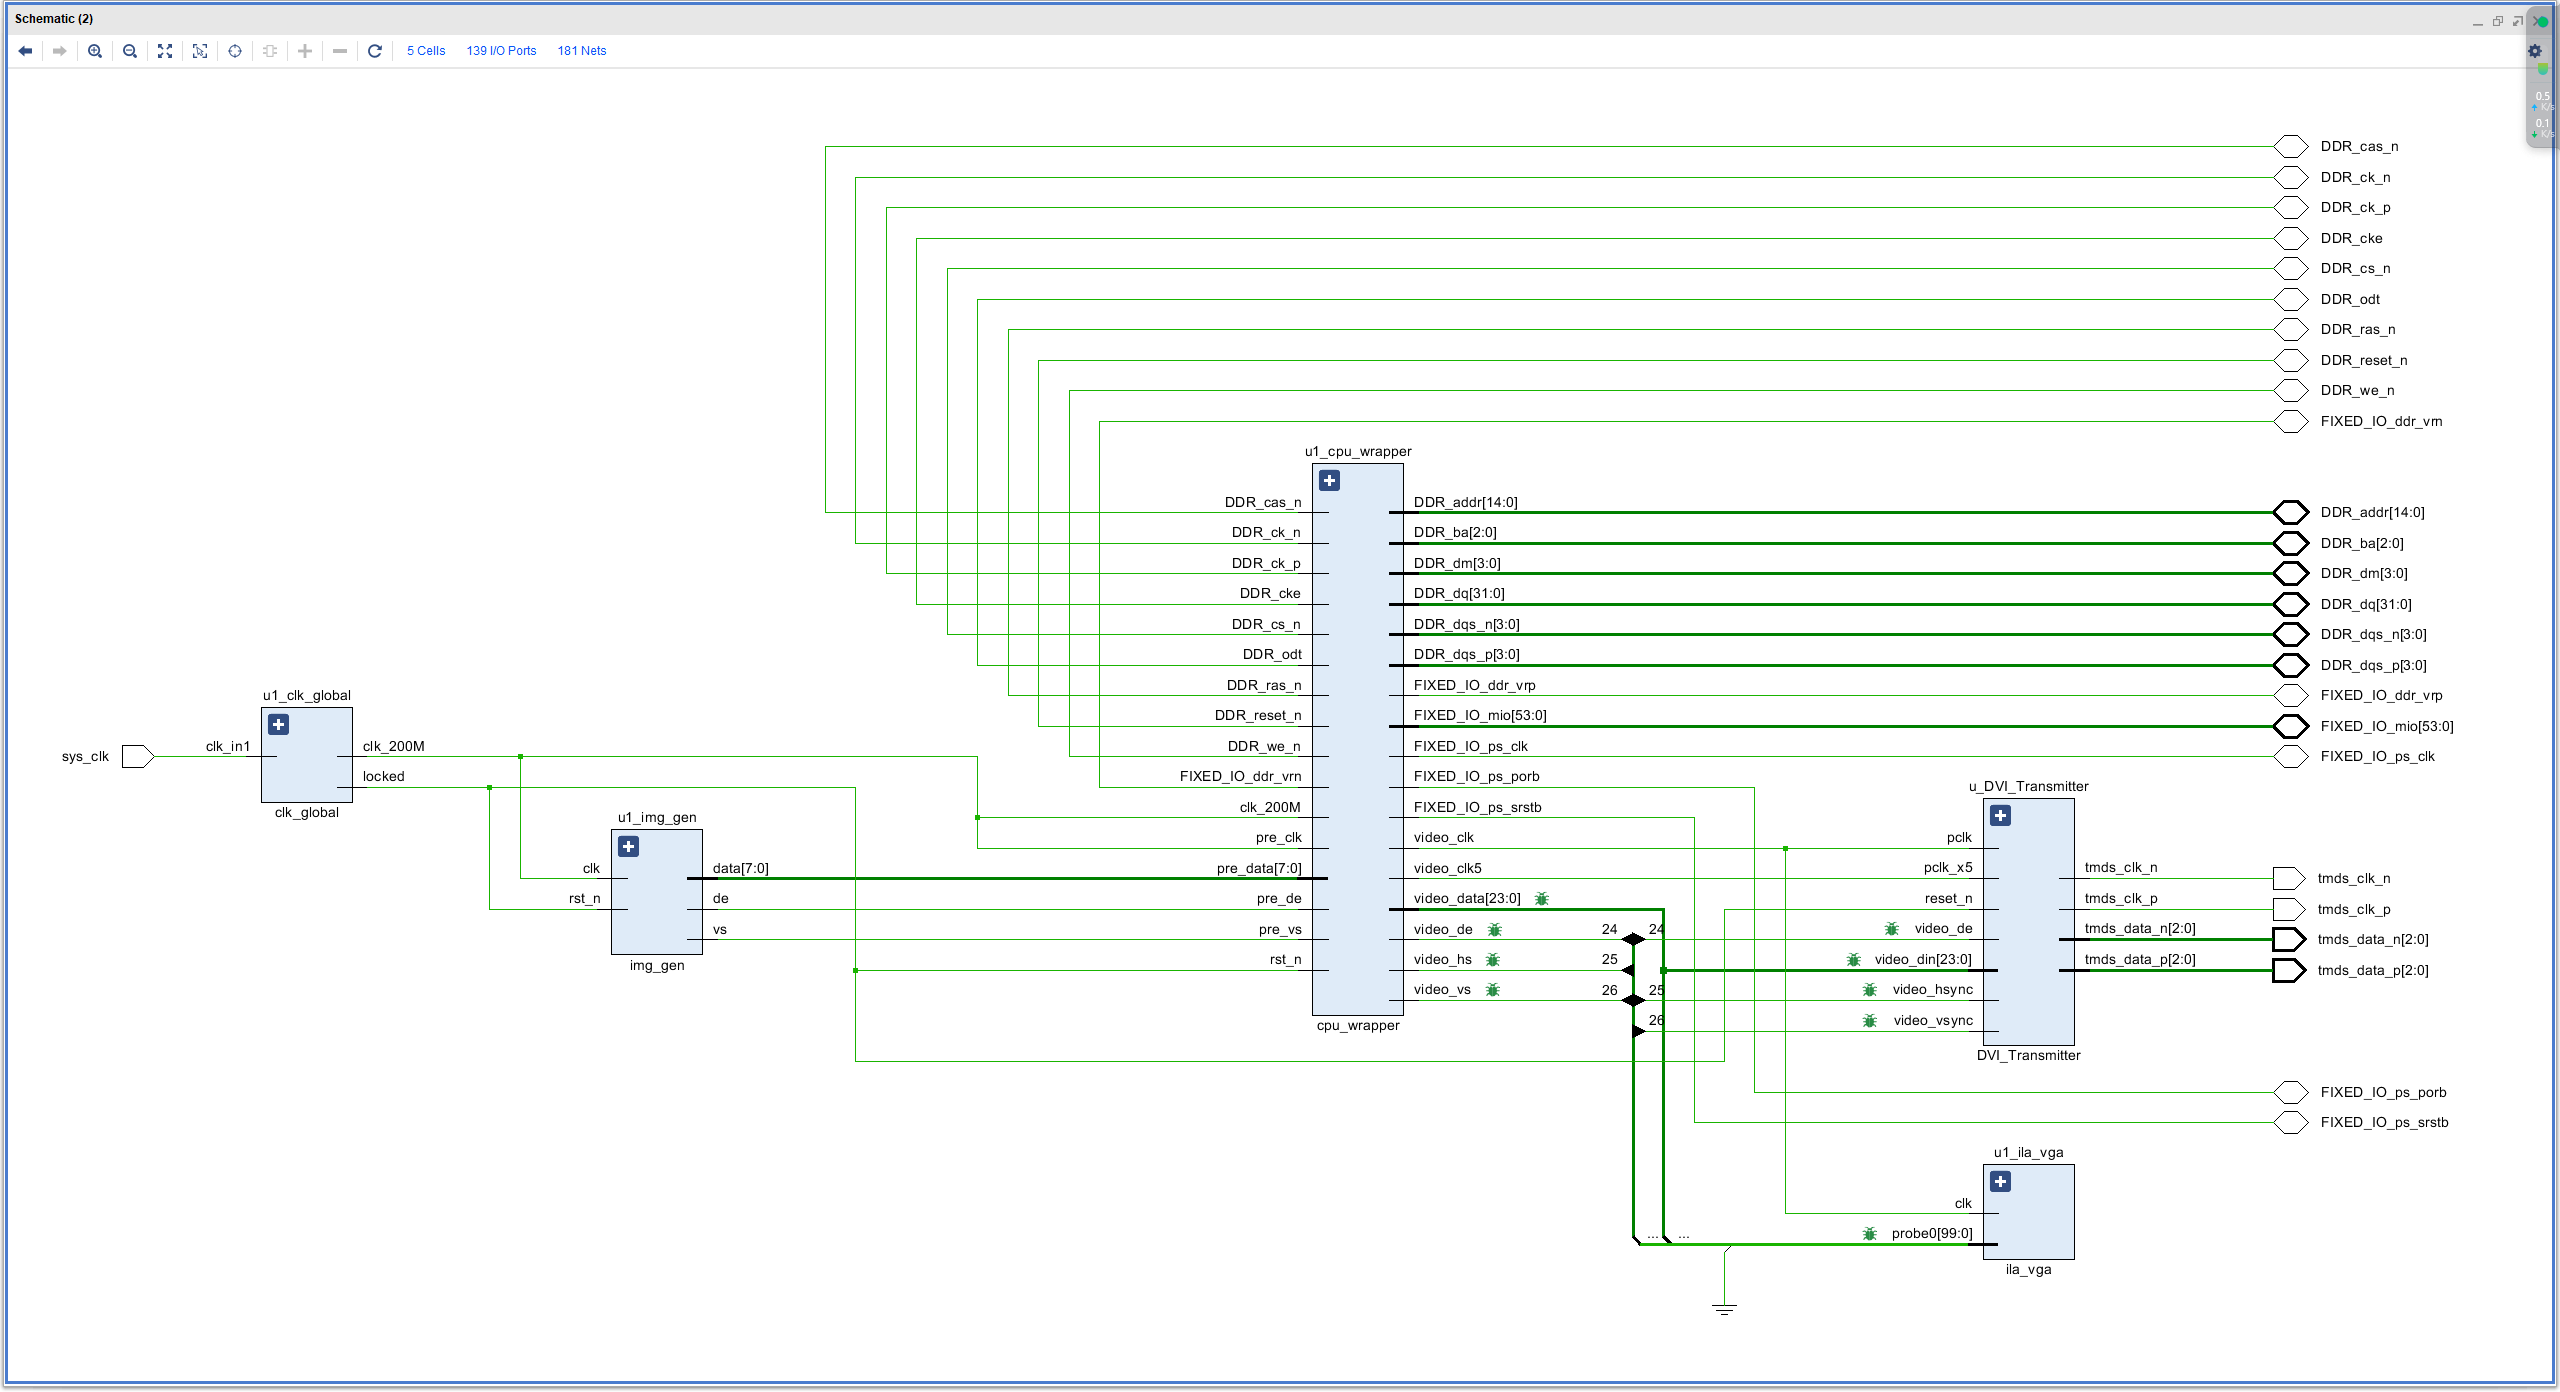Click debug bug icon beside video_vs
2560x1392 pixels.
(1493, 990)
